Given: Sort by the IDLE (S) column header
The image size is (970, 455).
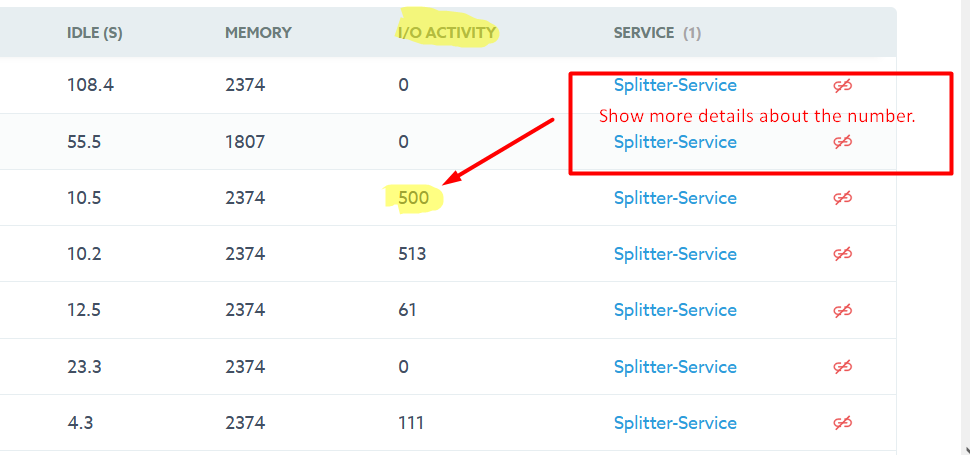Looking at the screenshot, I should click(x=94, y=33).
